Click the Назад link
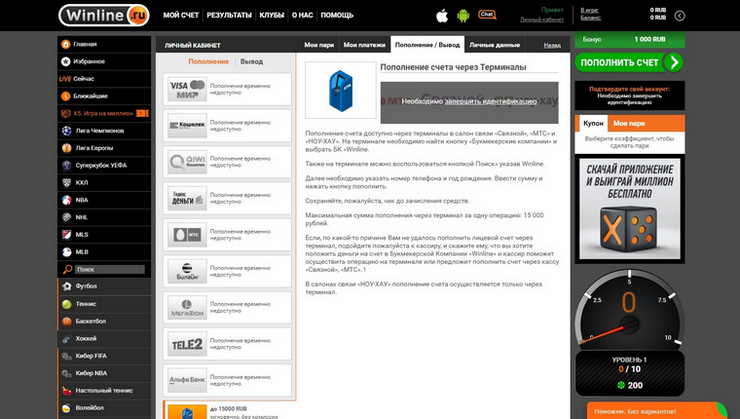This screenshot has height=419, width=740. pyautogui.click(x=552, y=45)
